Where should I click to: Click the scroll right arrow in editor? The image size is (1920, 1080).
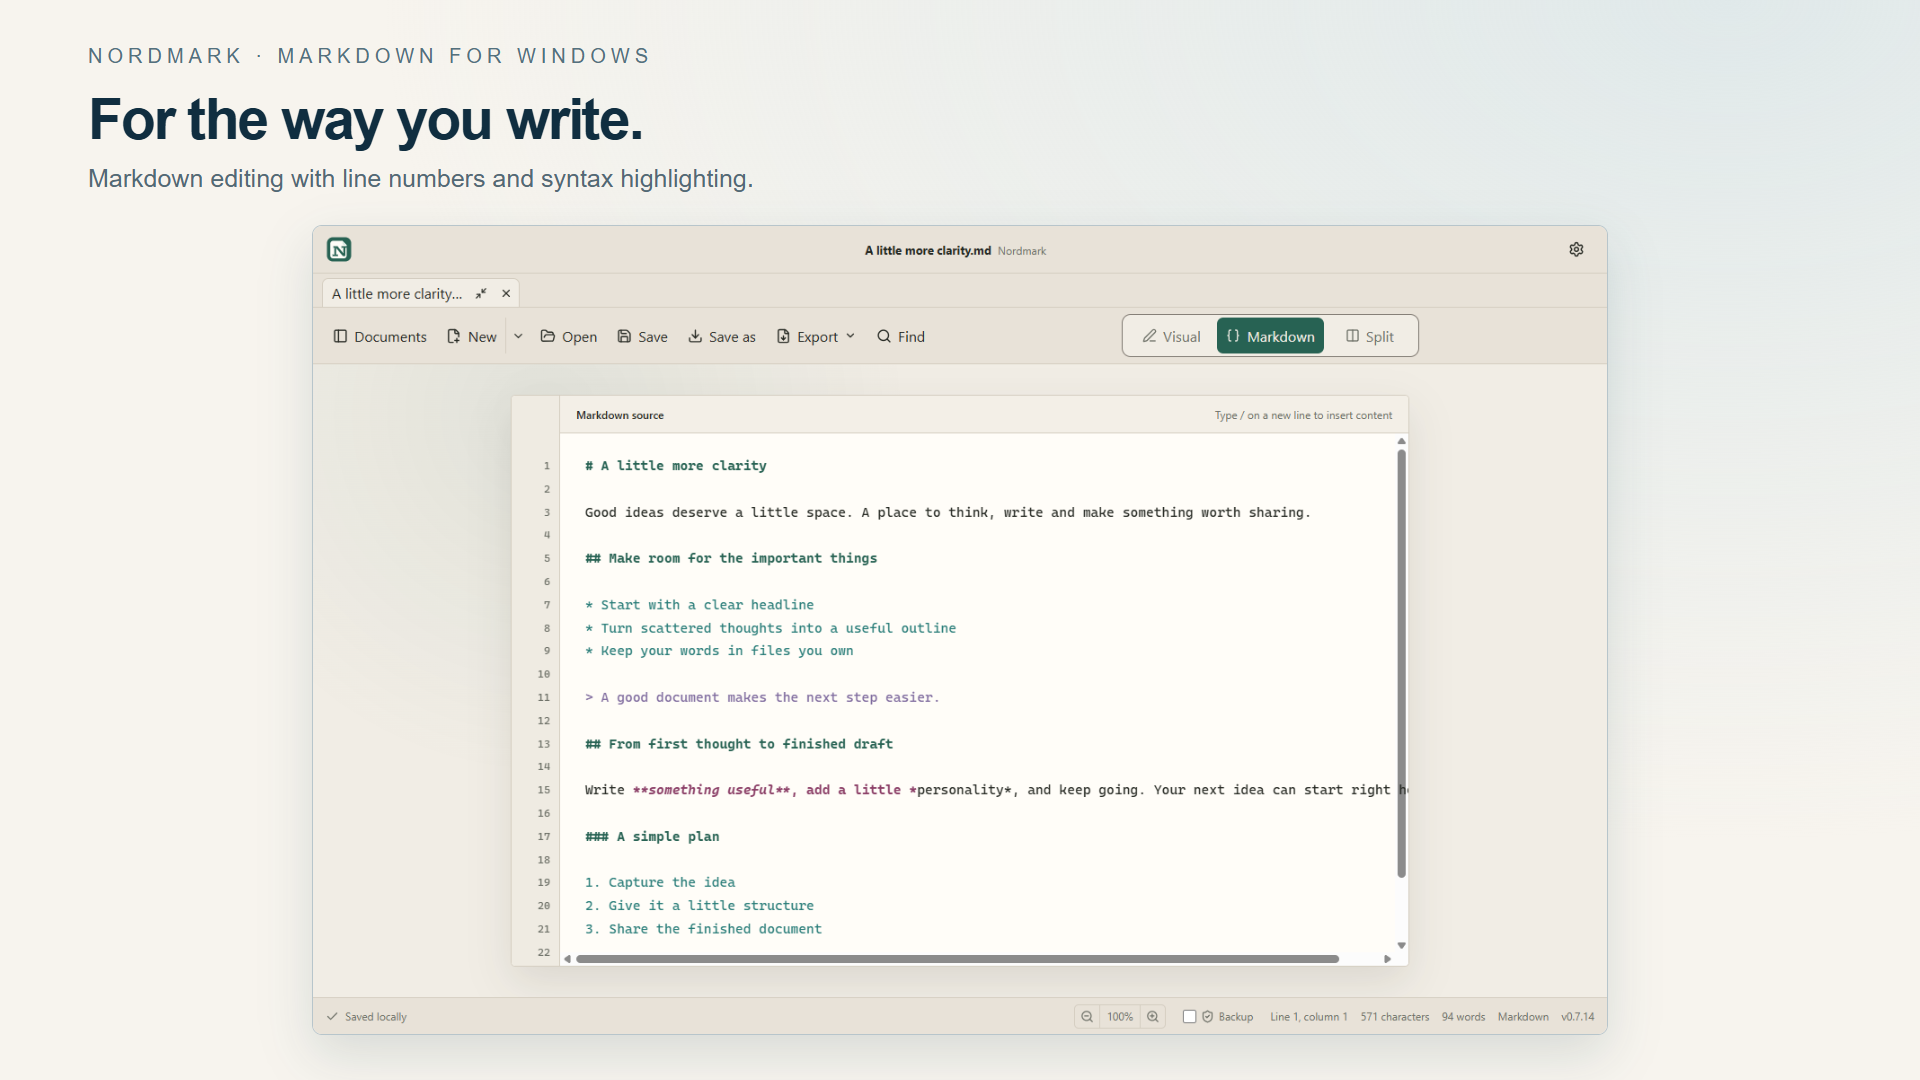pyautogui.click(x=1387, y=959)
